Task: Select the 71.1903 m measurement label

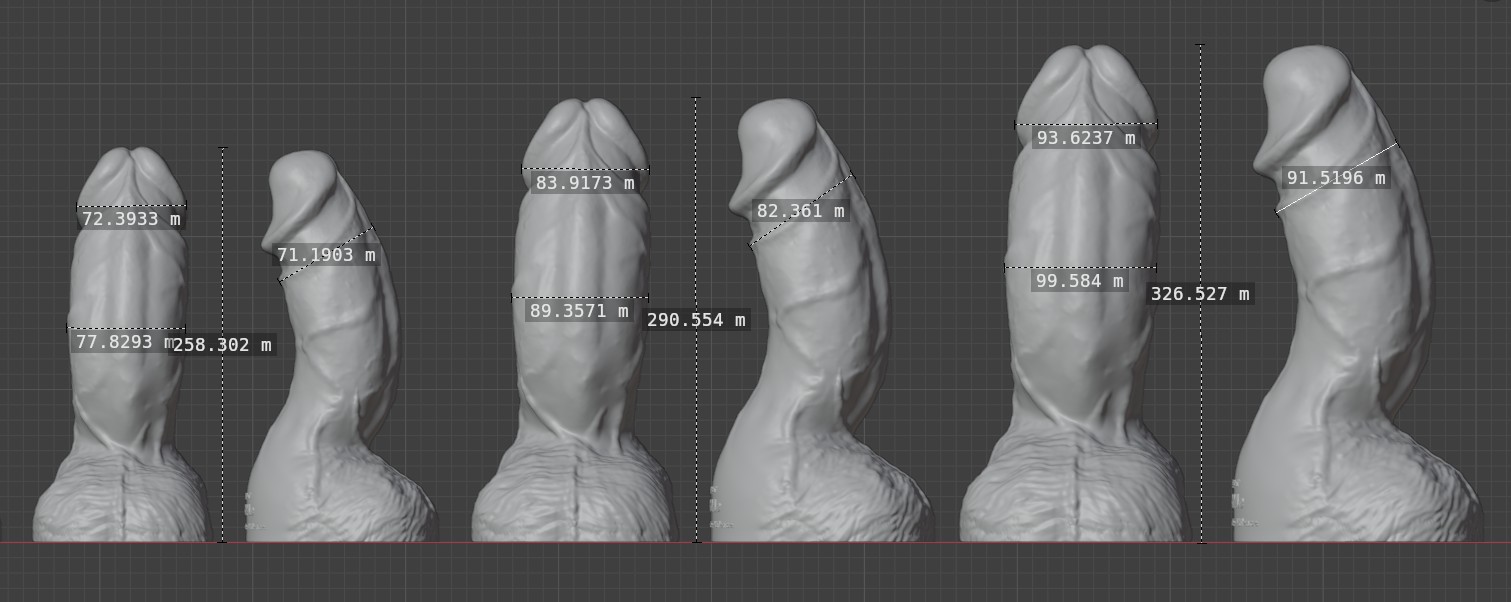Action: coord(327,255)
